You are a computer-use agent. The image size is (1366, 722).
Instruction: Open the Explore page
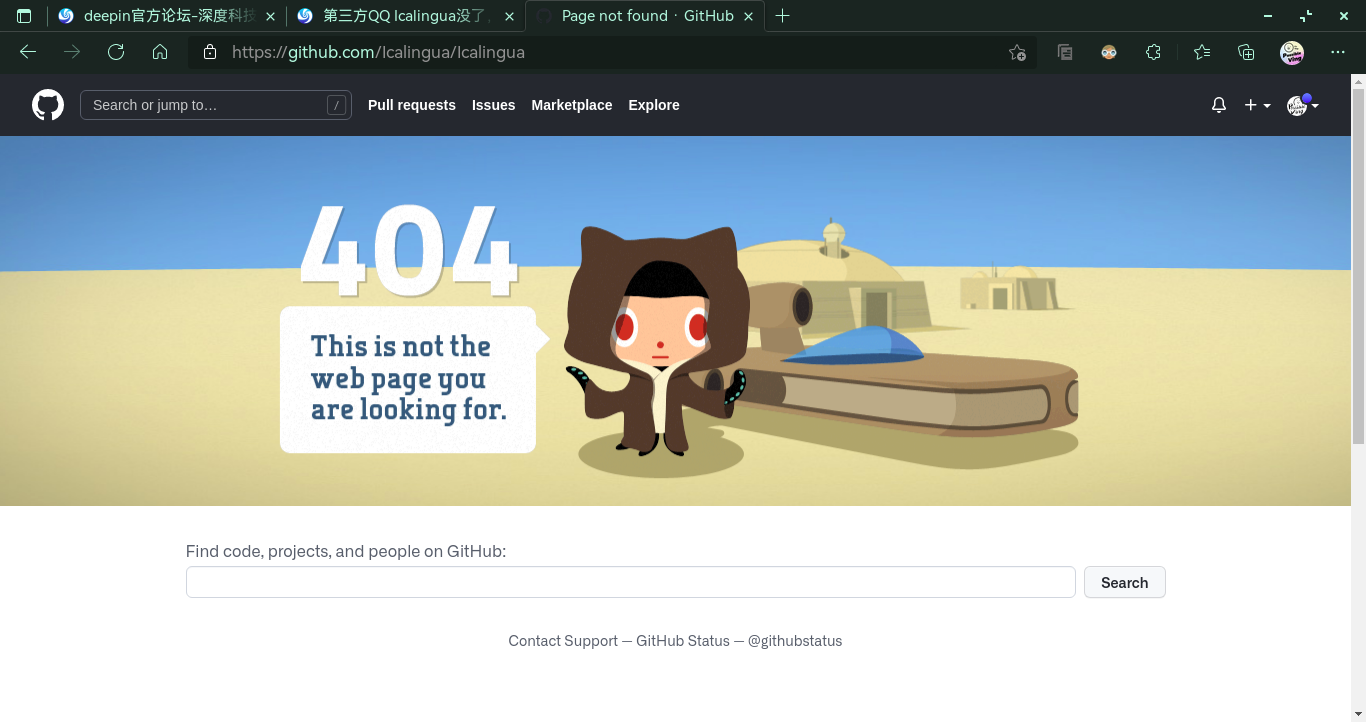[654, 105]
